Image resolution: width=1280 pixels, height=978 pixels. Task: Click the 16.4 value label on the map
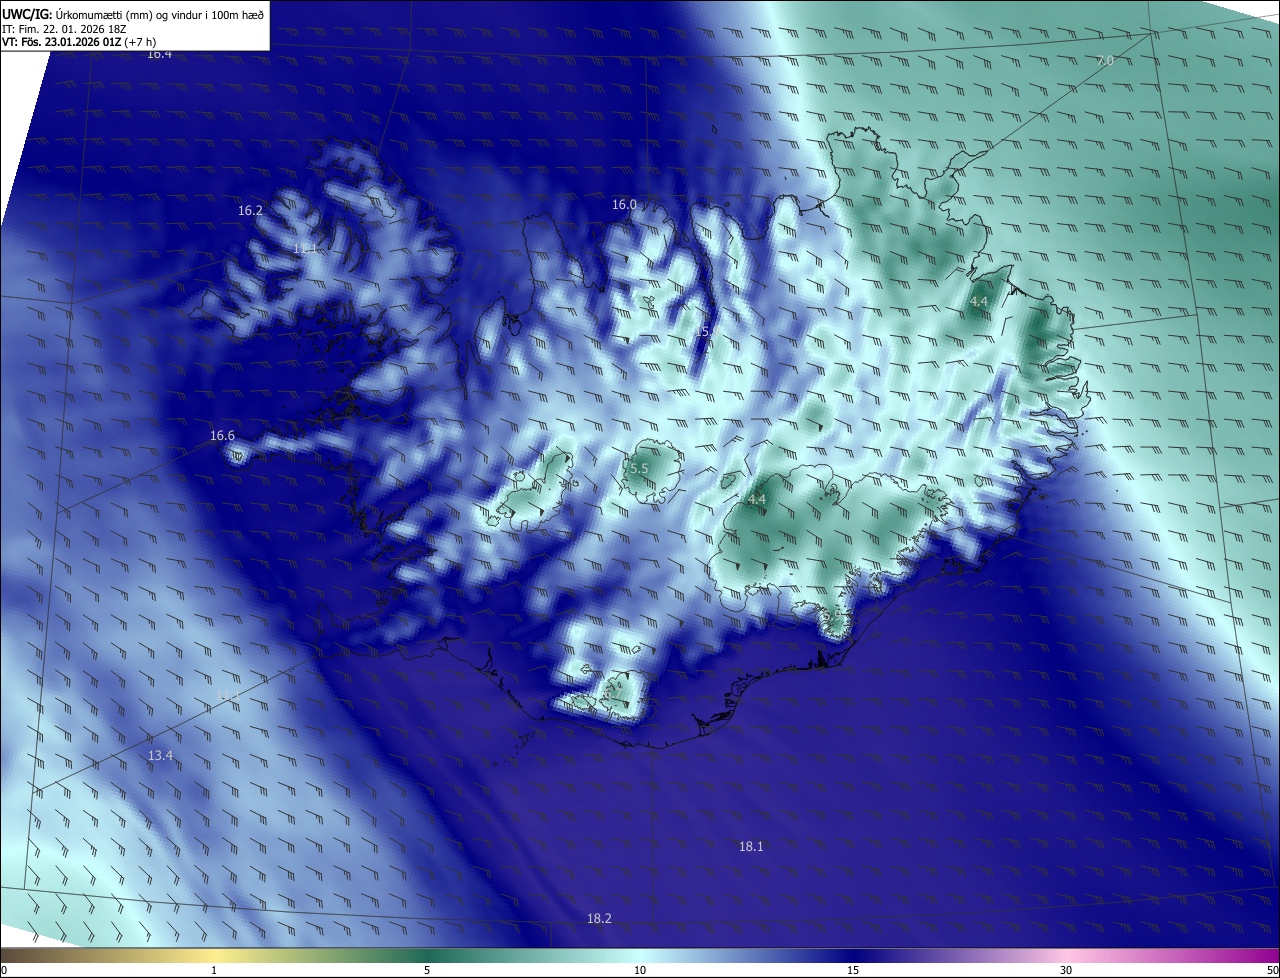(x=159, y=54)
